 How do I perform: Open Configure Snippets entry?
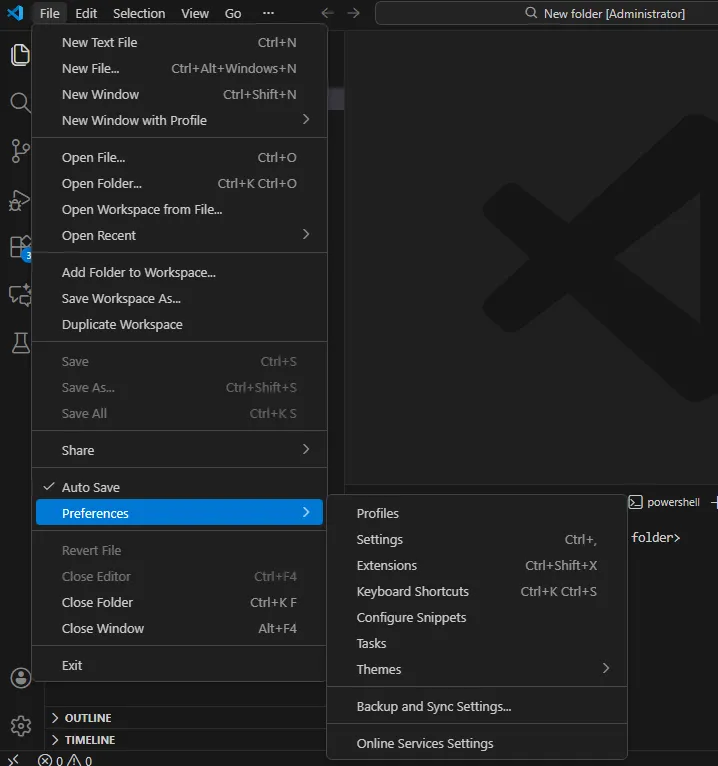477,617
